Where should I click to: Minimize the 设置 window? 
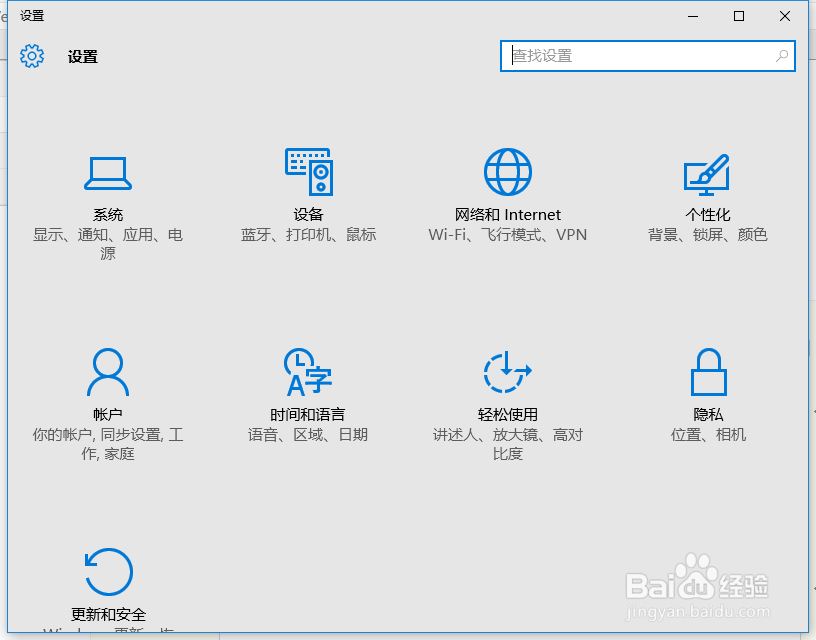coord(693,16)
